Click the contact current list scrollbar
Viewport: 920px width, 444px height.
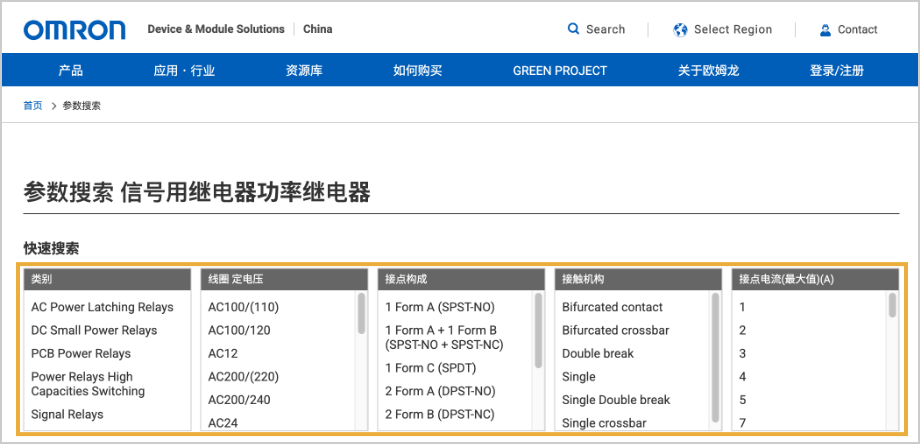892,306
